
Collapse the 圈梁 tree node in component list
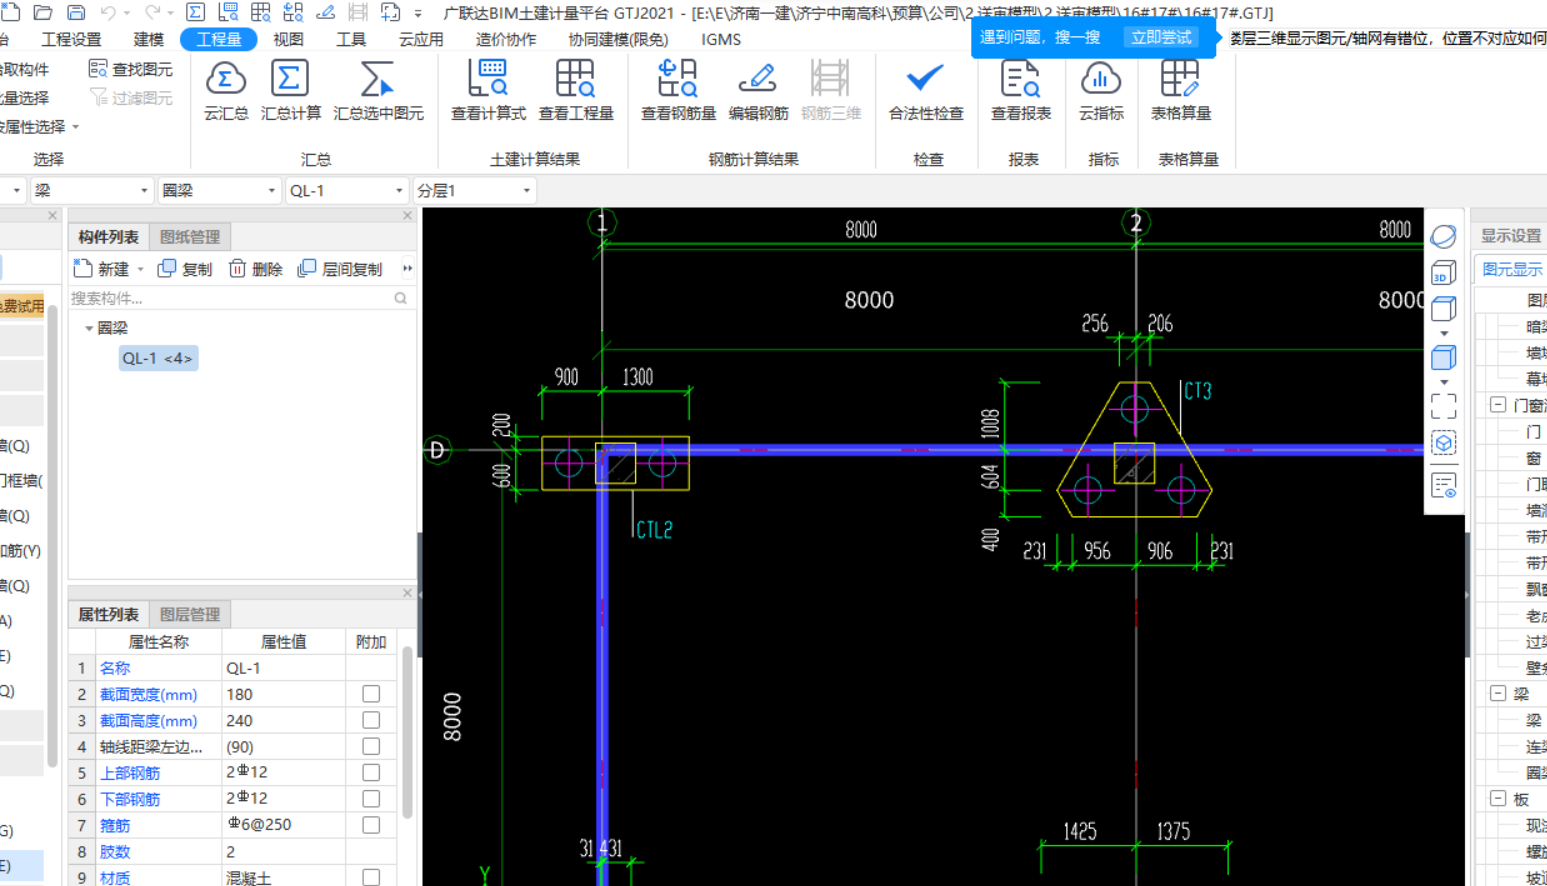point(89,328)
